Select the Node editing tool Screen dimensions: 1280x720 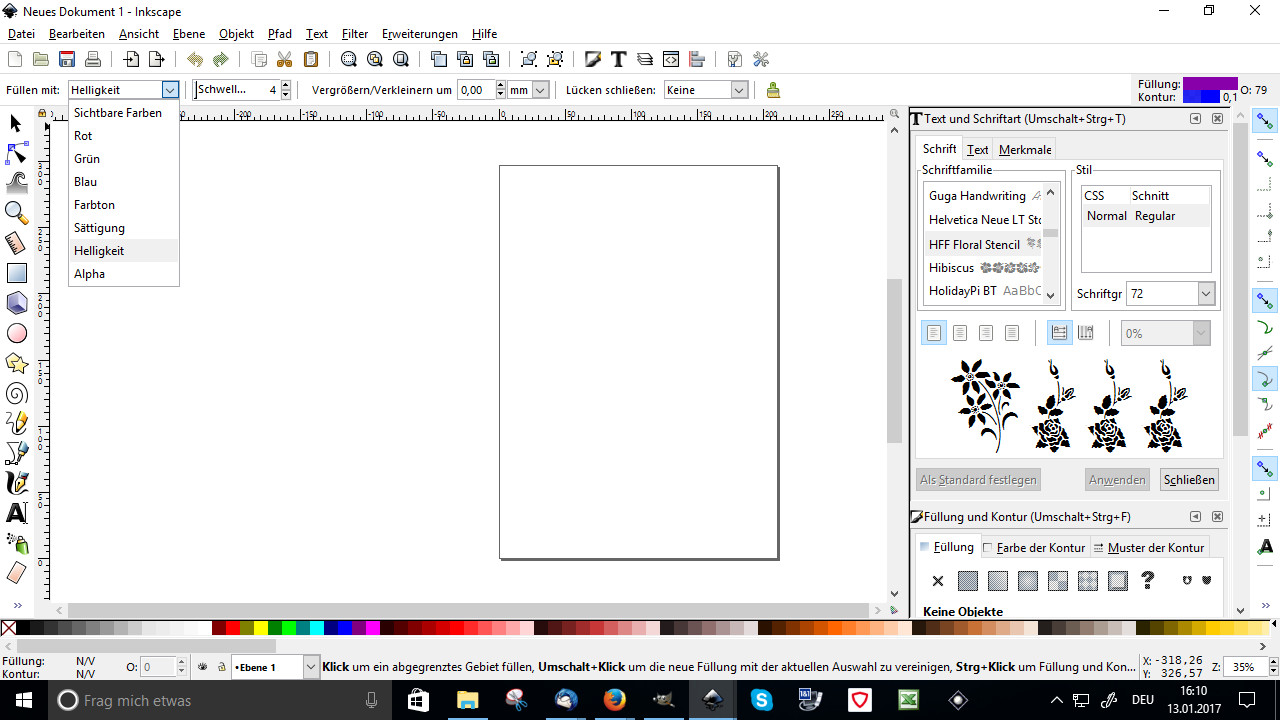pyautogui.click(x=17, y=153)
